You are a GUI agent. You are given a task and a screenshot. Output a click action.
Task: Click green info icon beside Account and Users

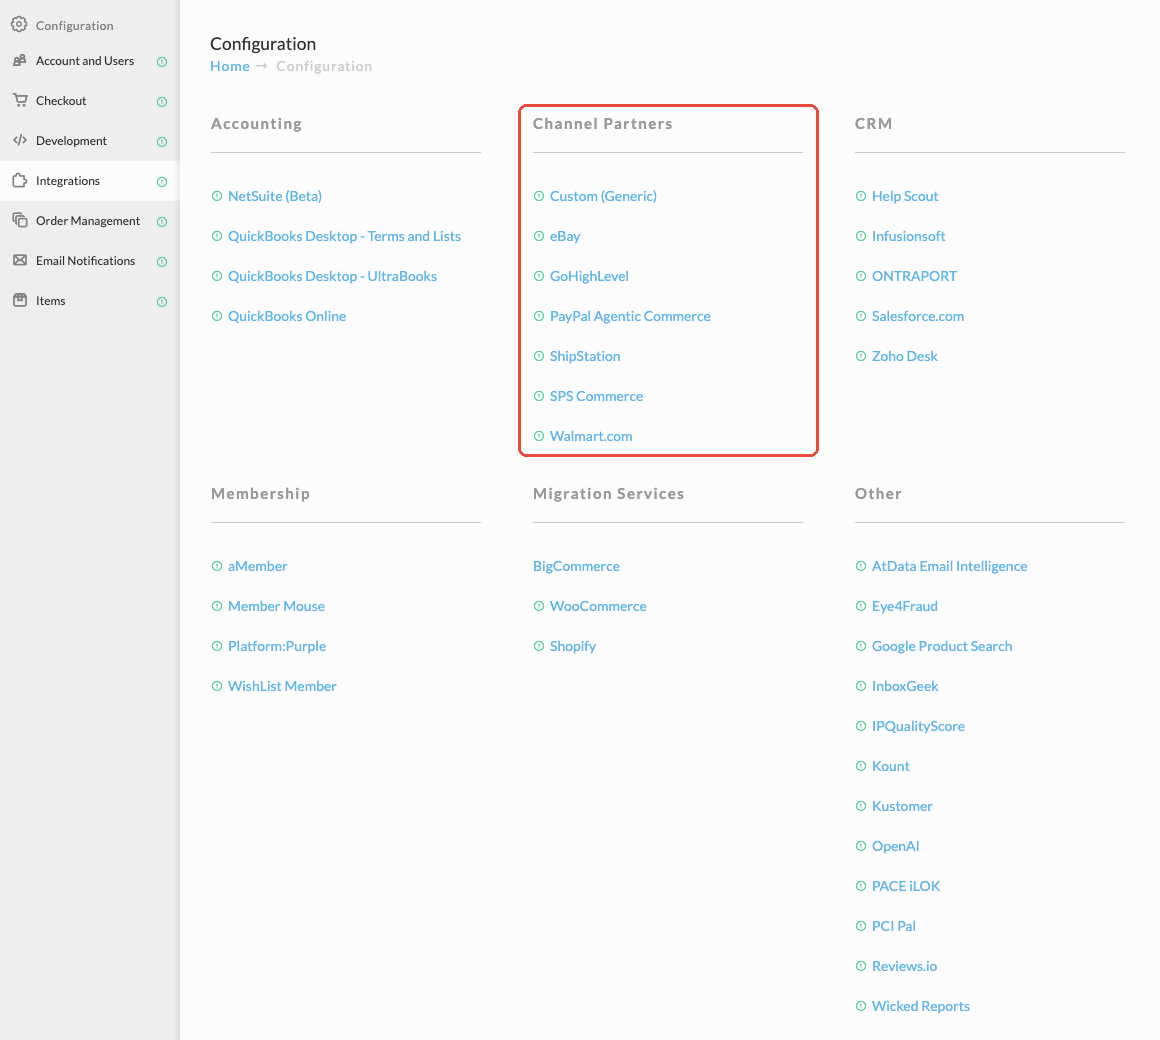pos(162,62)
